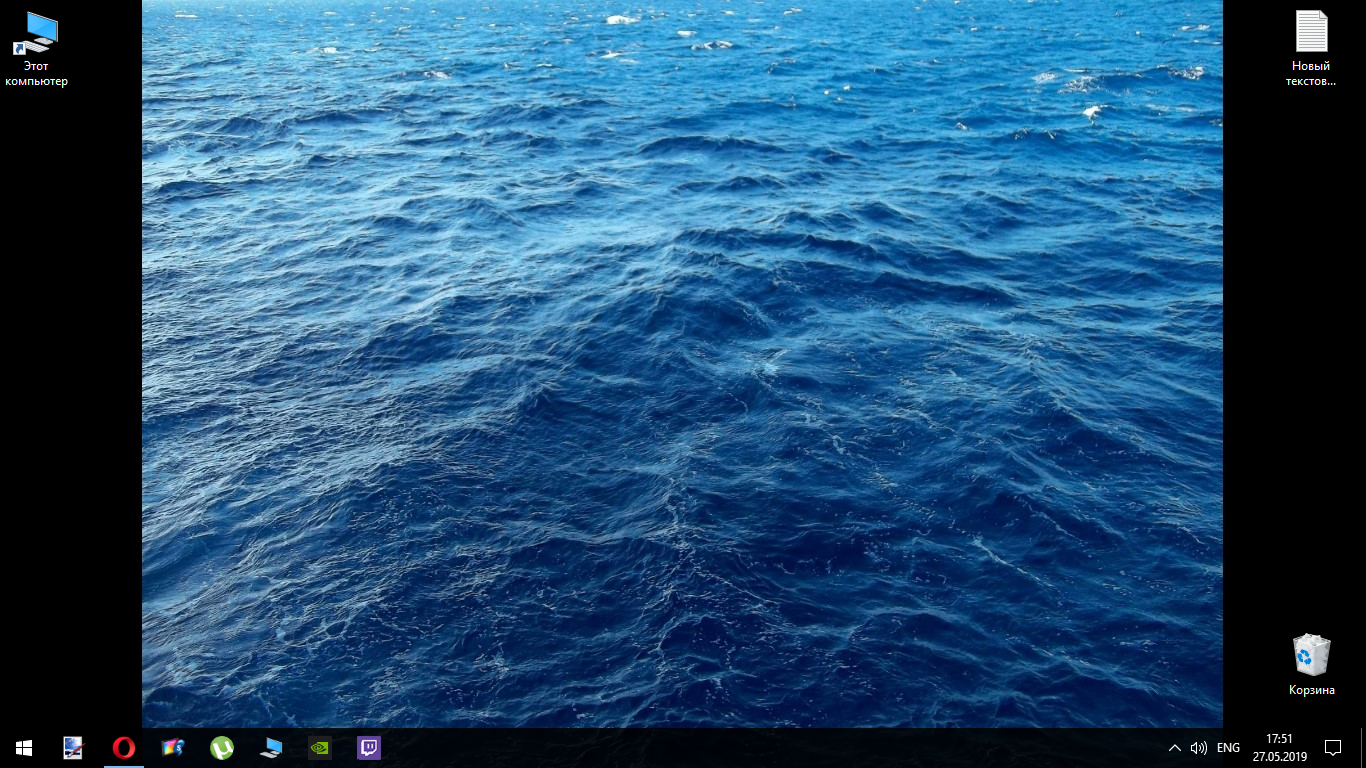The image size is (1366, 768).
Task: Open the Windows Start menu
Action: (24, 747)
